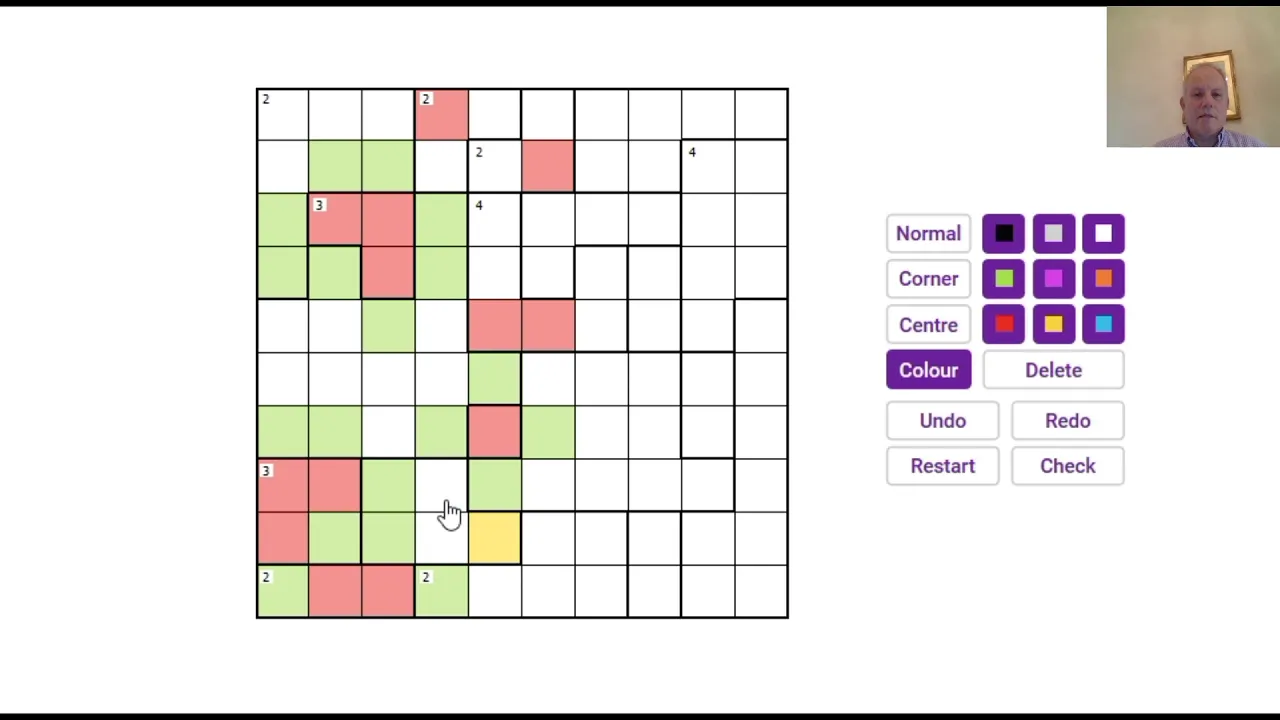Screen dimensions: 1280x720
Task: Restart the puzzle
Action: (x=942, y=466)
